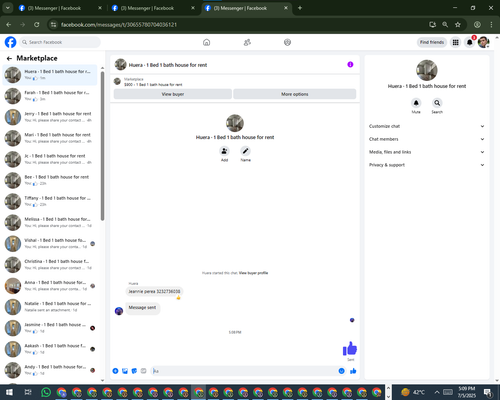Image resolution: width=500 pixels, height=400 pixels.
Task: Switch to the first Messenger browser tab
Action: point(60,8)
